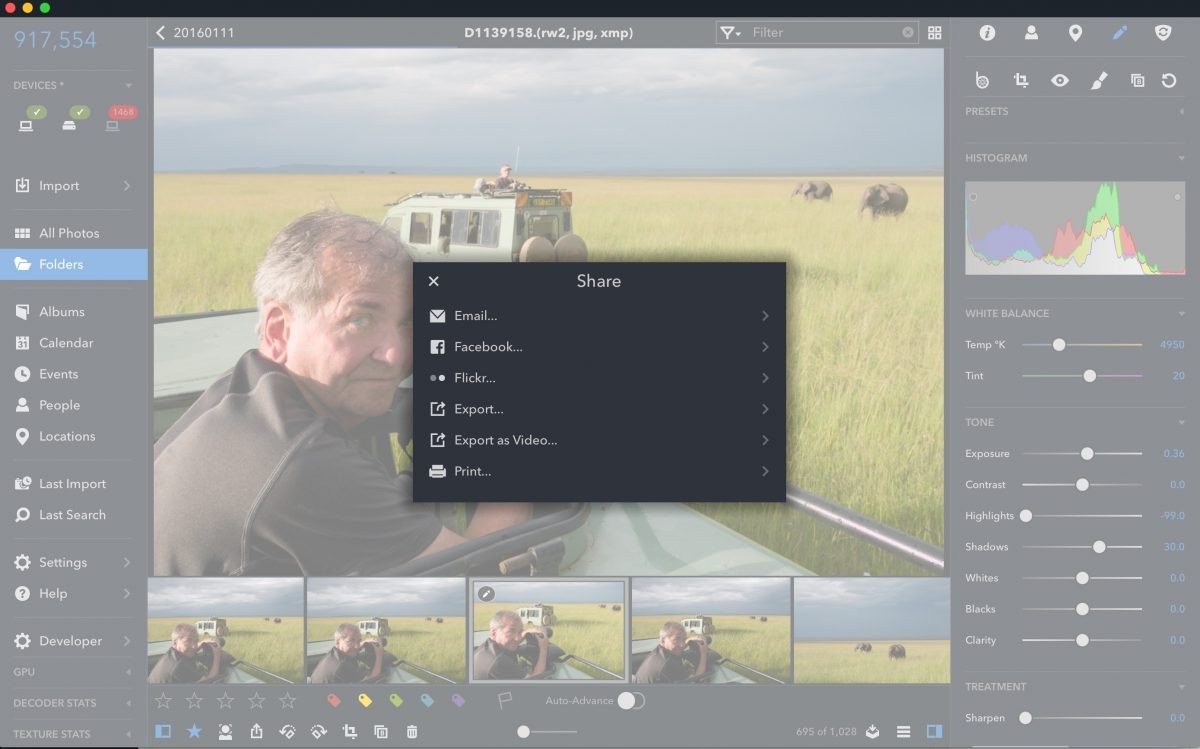Switch to the grid view icon near Filter
The height and width of the screenshot is (749, 1200).
[935, 33]
